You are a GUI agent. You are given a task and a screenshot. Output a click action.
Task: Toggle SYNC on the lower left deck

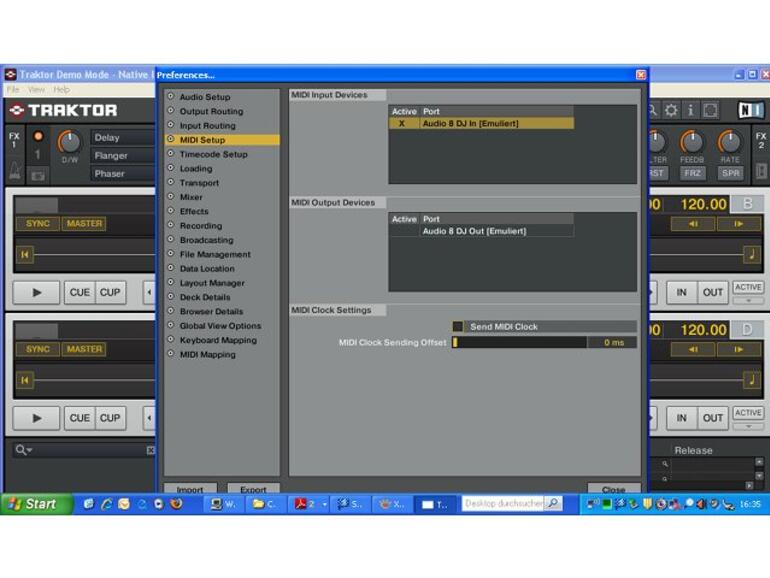click(x=38, y=349)
